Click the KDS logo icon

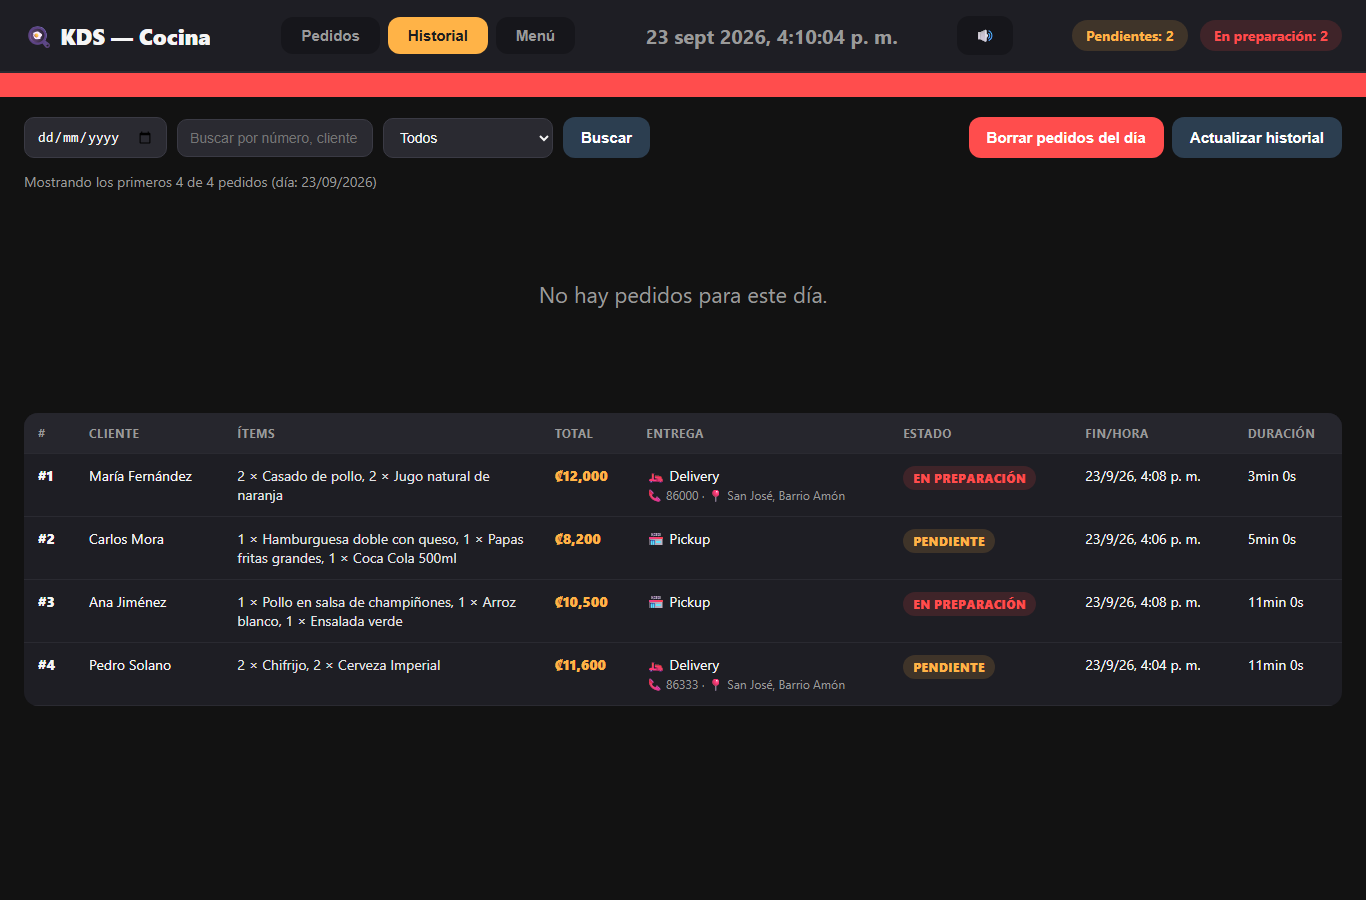[x=39, y=37]
